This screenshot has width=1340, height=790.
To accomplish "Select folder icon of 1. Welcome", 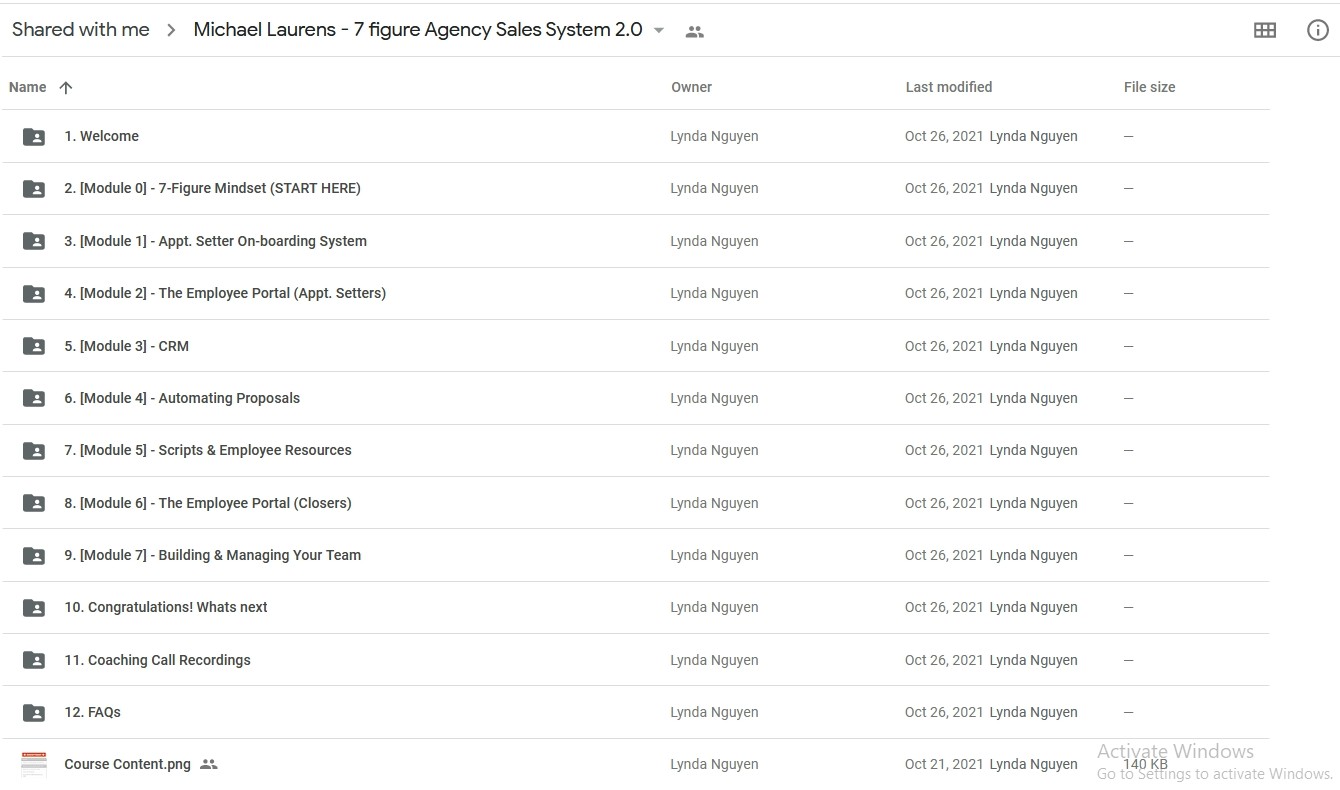I will point(34,136).
